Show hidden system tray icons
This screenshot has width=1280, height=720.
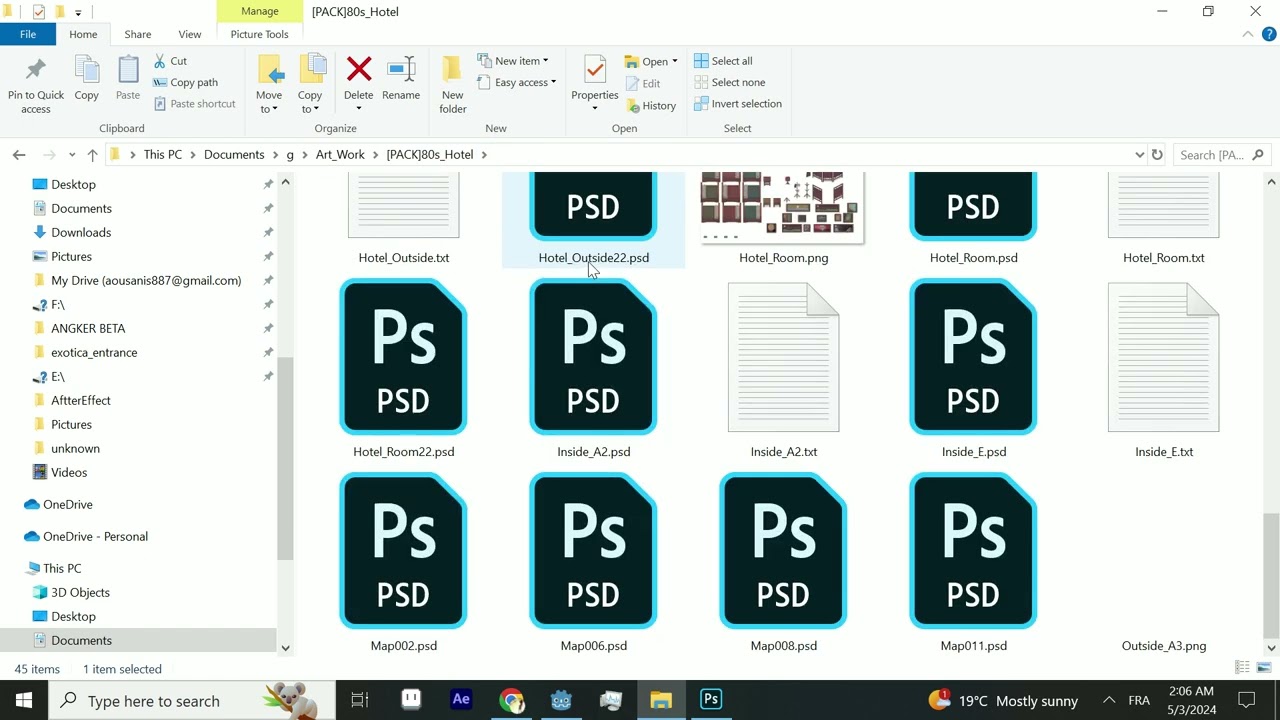(1108, 700)
